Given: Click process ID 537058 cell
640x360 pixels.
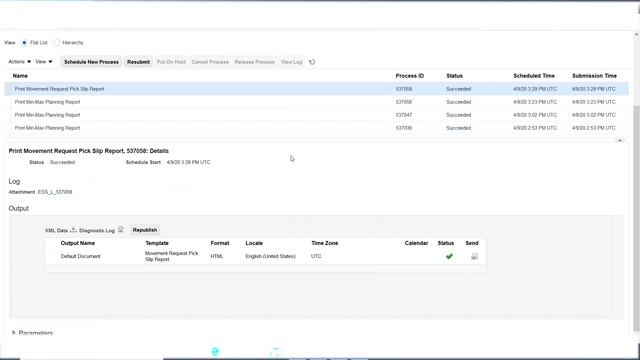Looking at the screenshot, I should tap(404, 89).
